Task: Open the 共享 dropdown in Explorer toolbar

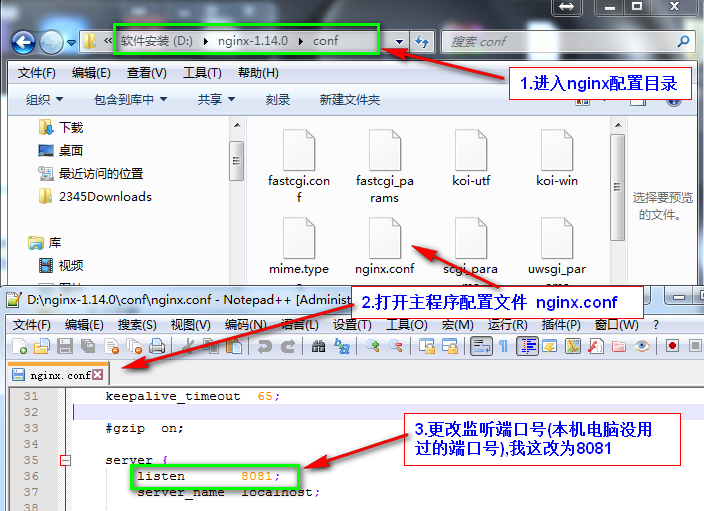Action: coord(216,99)
